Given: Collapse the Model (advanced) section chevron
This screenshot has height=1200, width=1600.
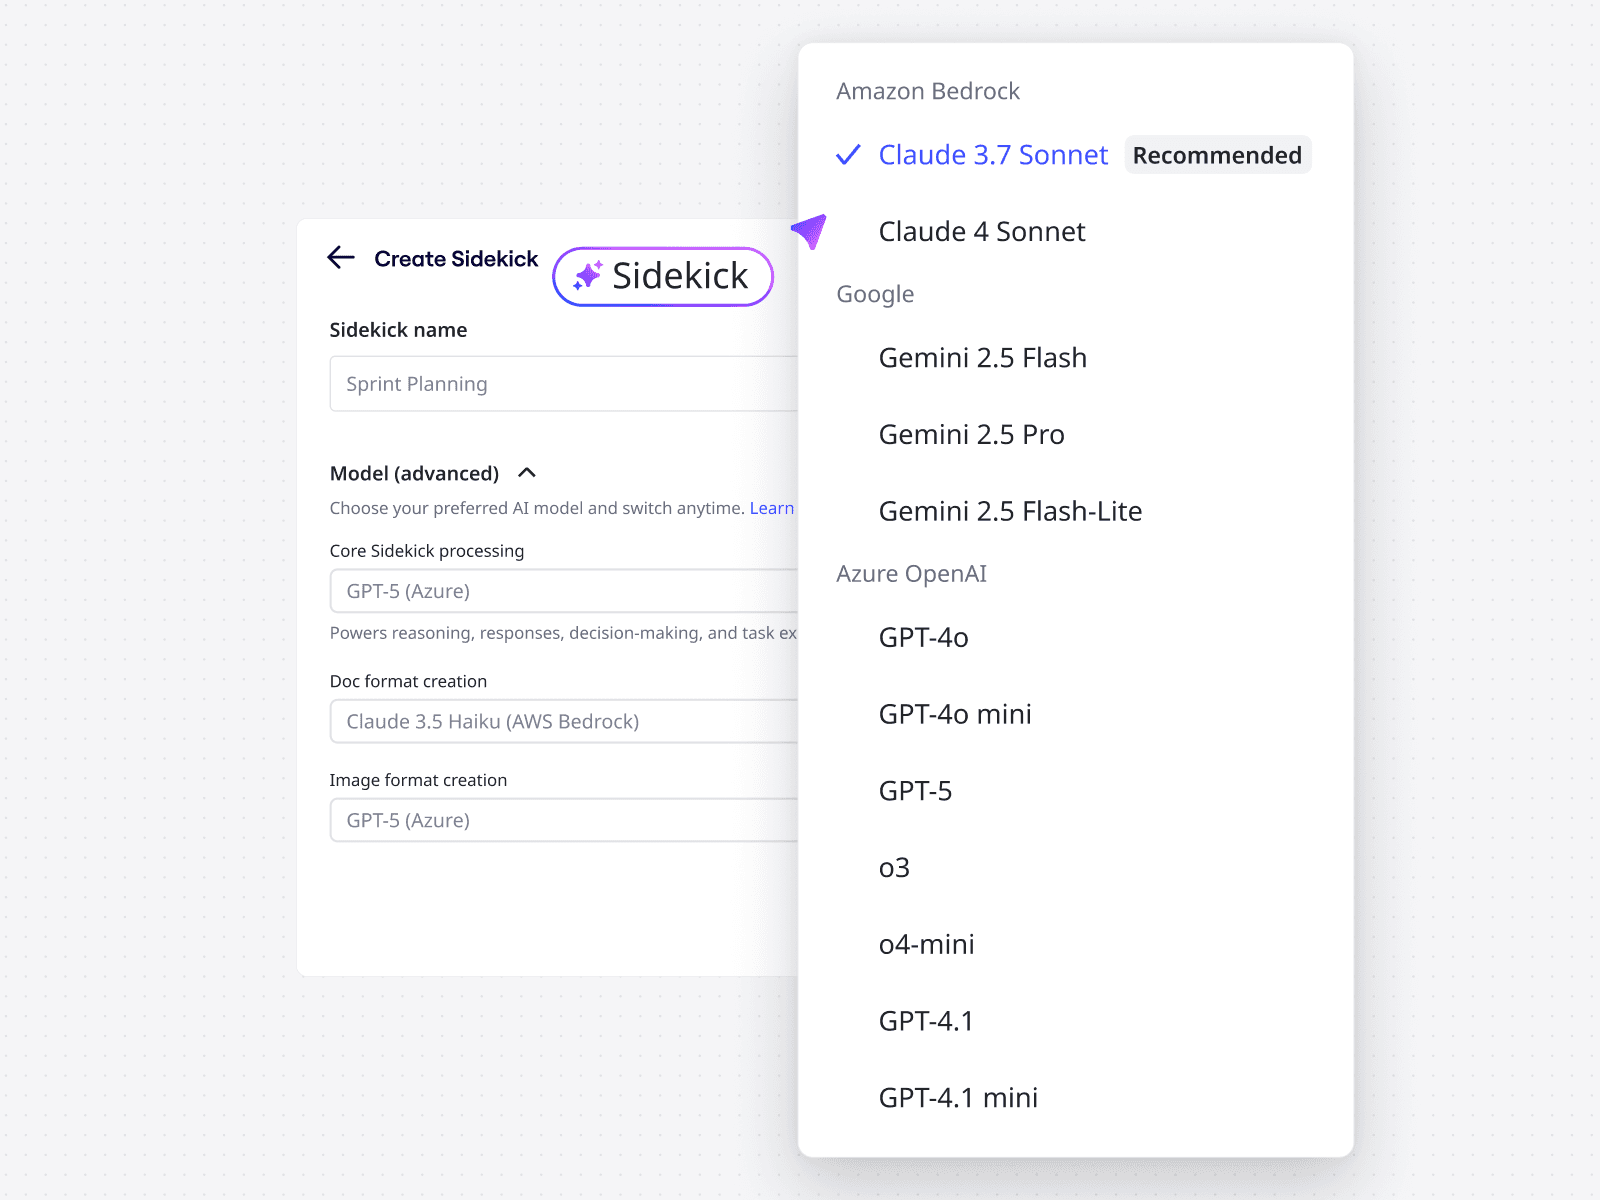Looking at the screenshot, I should [x=527, y=473].
